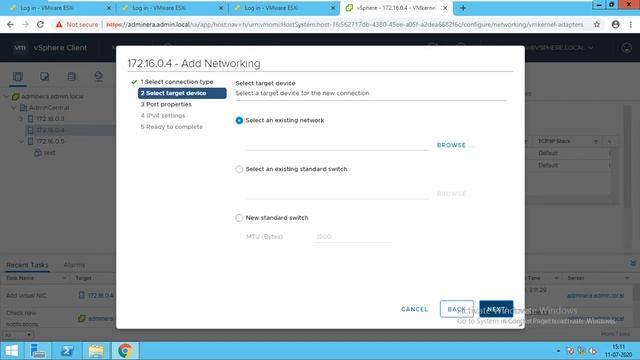
Task: Open Task Name column filter dropdown
Action: tap(64, 278)
